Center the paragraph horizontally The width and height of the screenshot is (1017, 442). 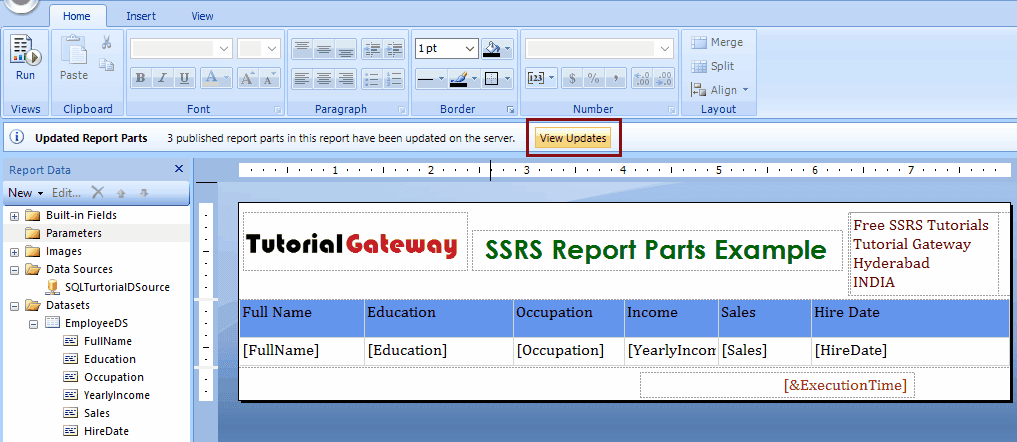(x=324, y=79)
